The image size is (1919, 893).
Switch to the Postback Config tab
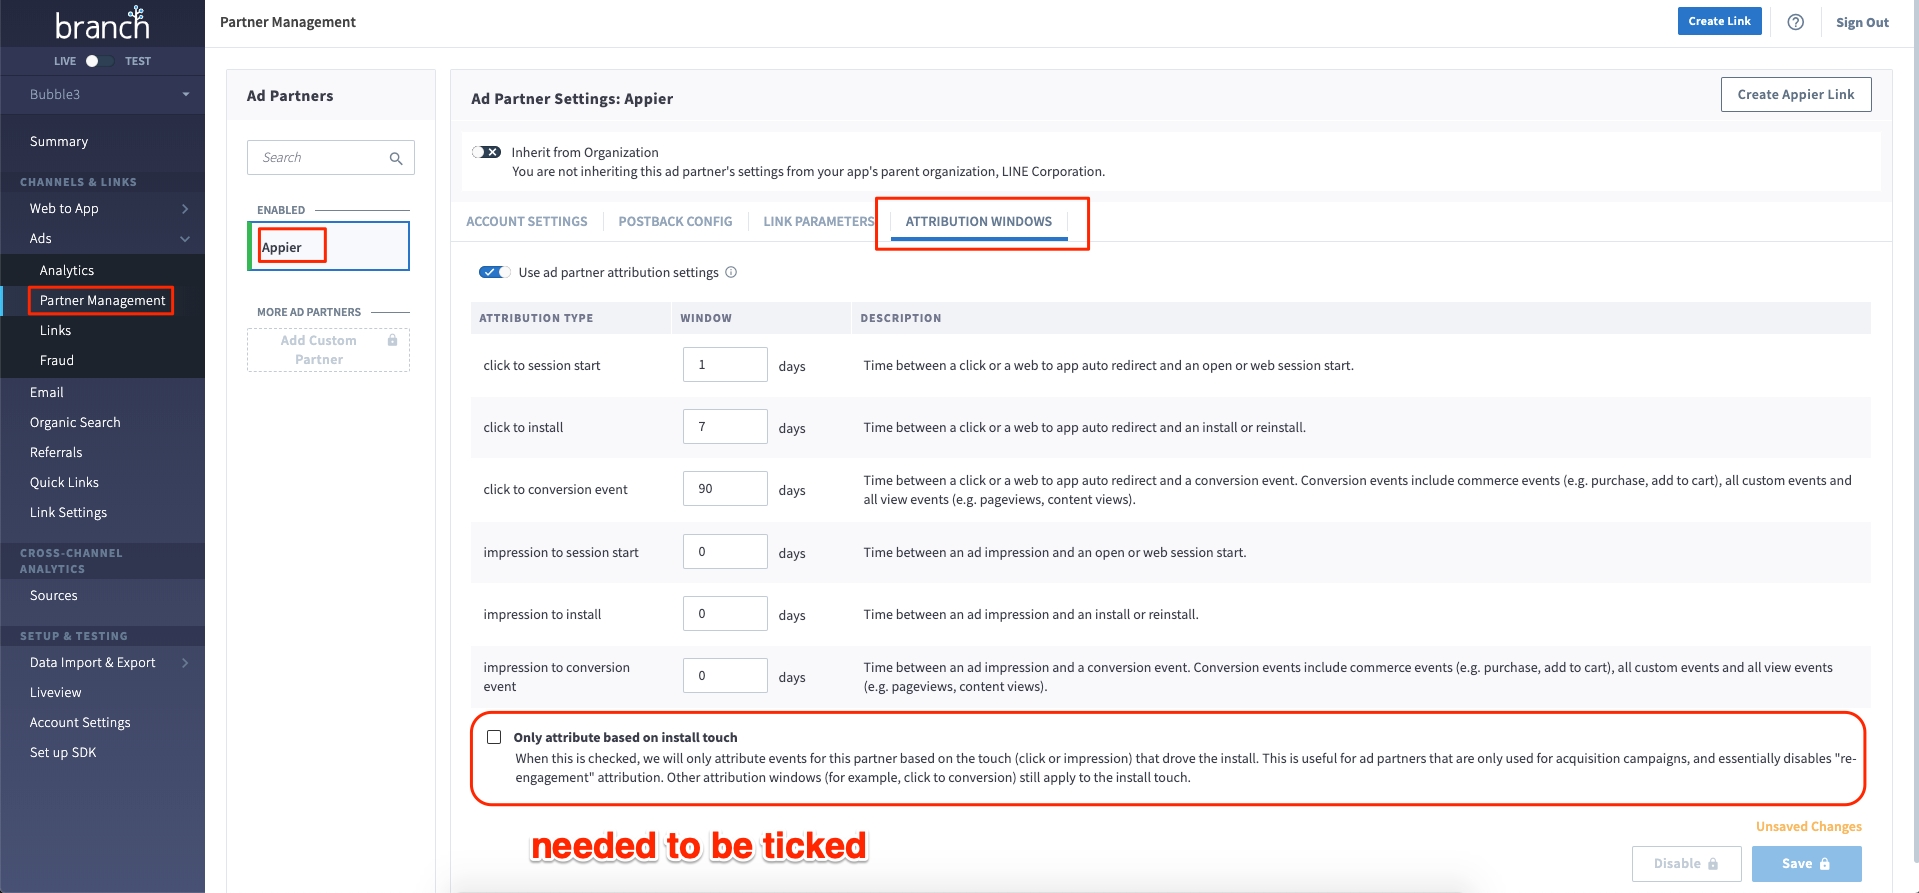(675, 221)
